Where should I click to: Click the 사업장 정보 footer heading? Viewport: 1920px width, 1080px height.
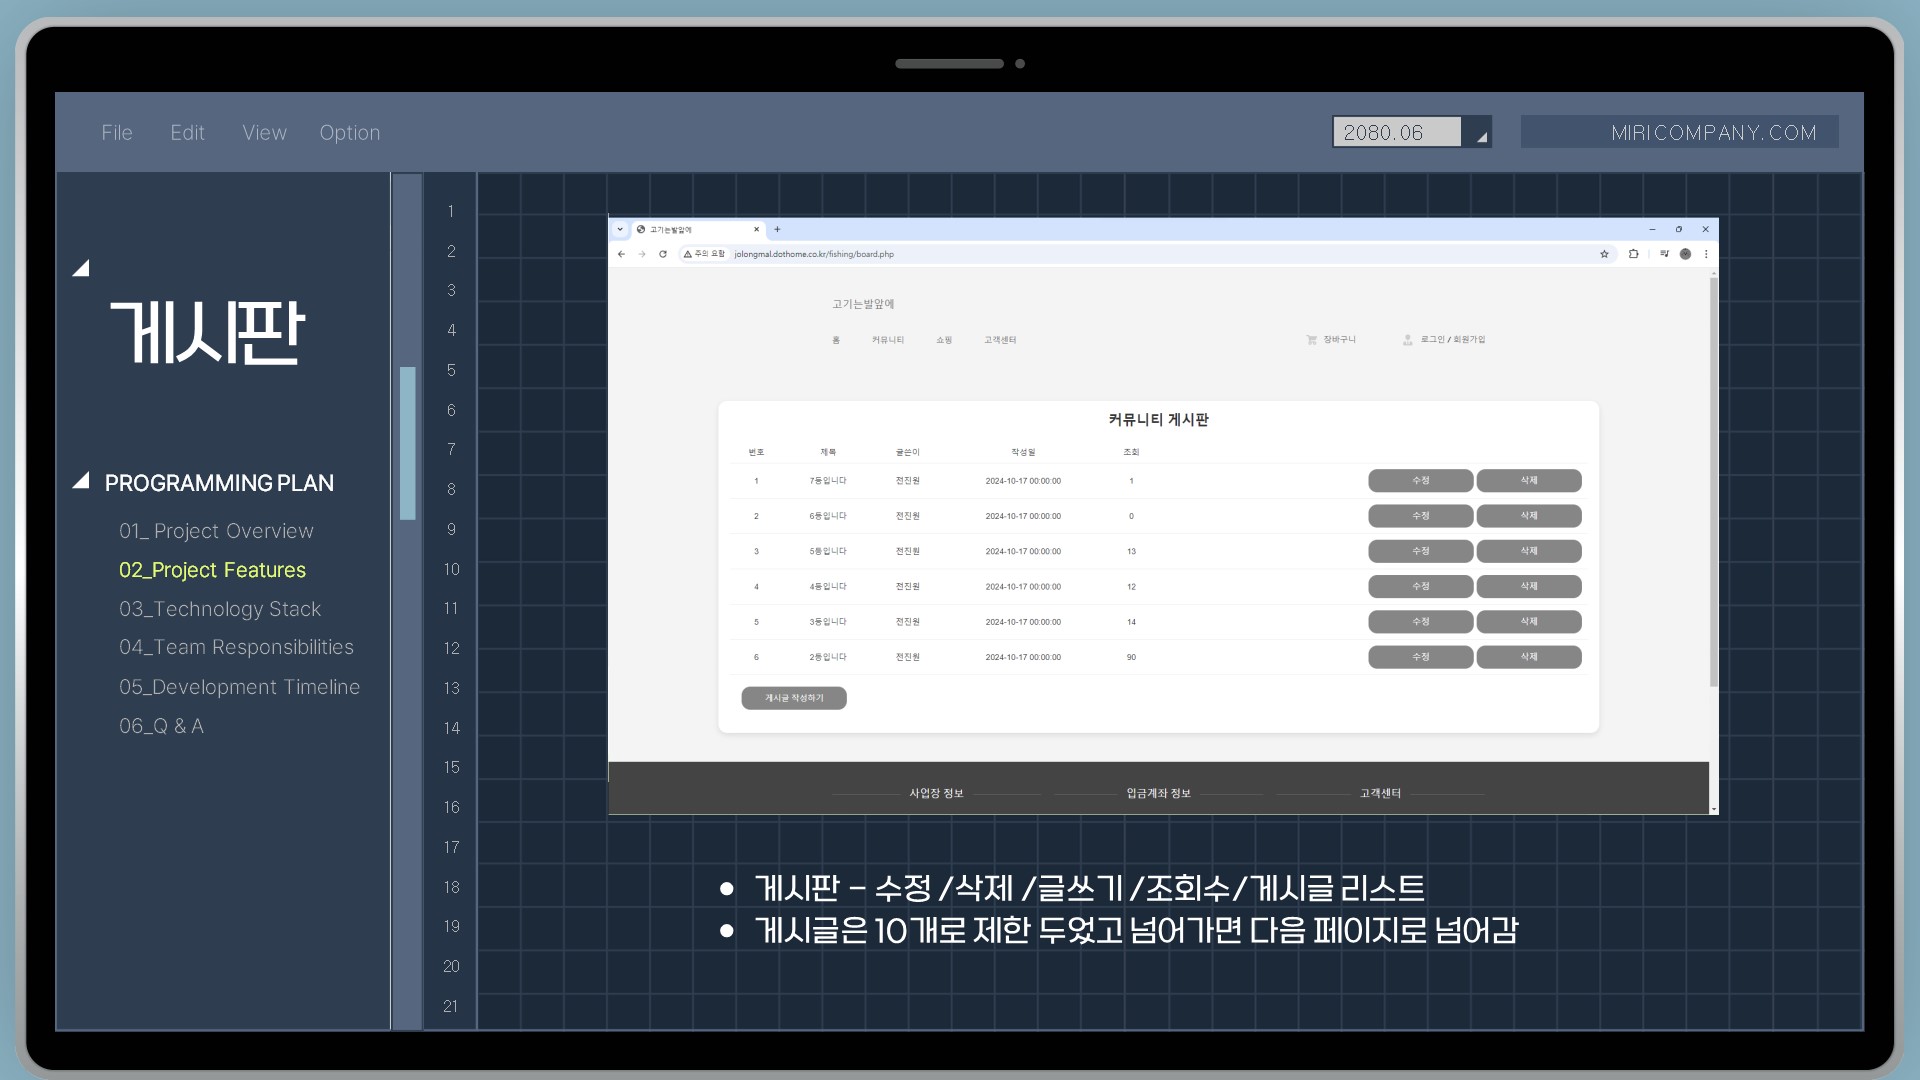click(936, 793)
